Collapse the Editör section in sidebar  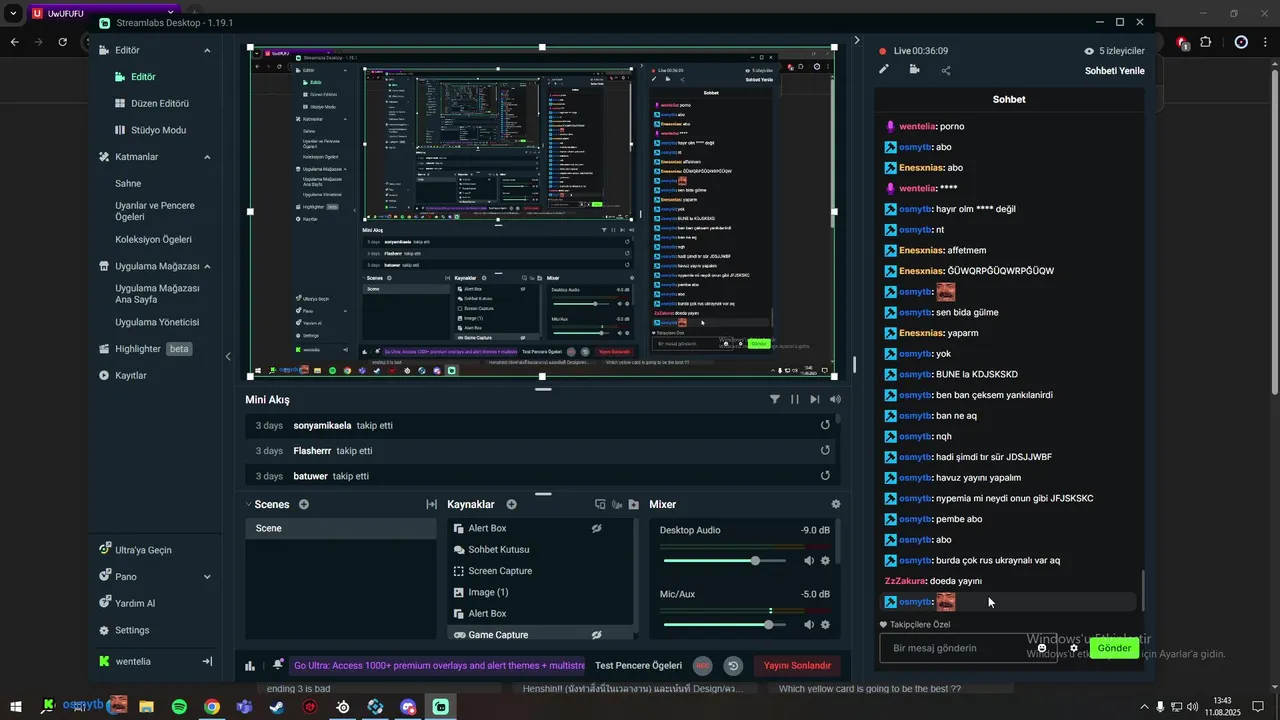click(x=207, y=50)
